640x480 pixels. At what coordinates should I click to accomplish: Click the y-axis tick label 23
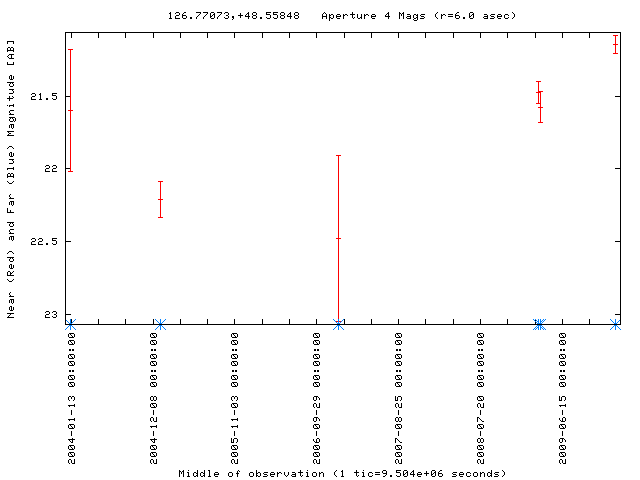pos(51,314)
